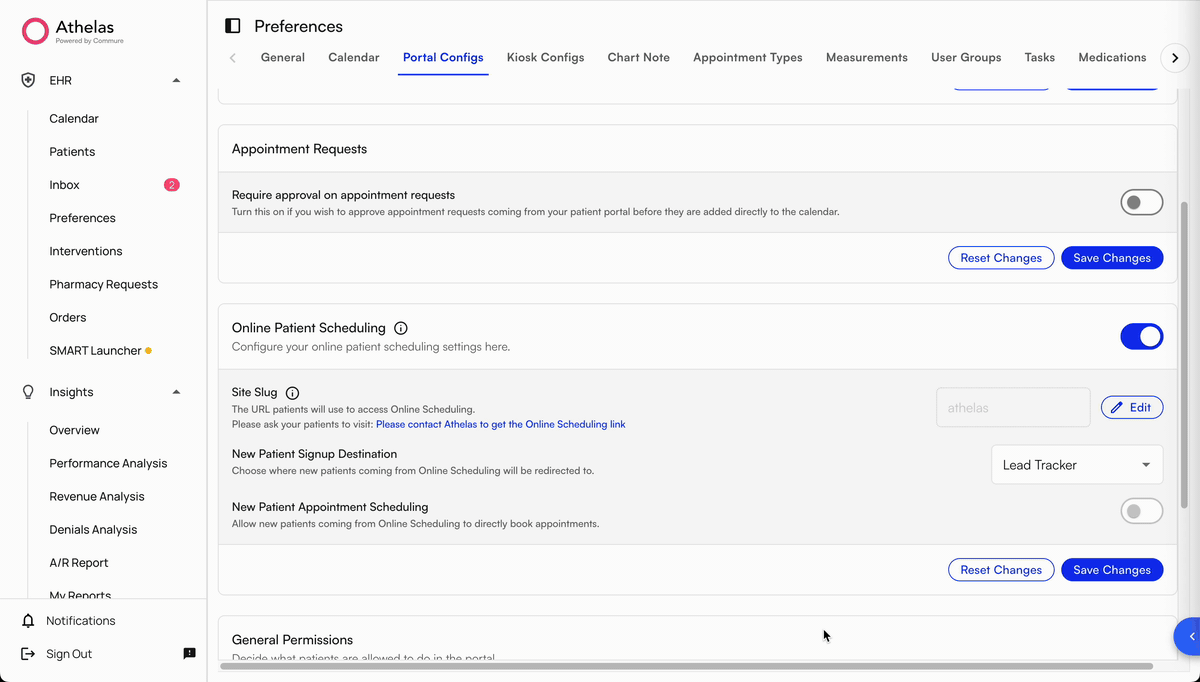The height and width of the screenshot is (682, 1200).
Task: Open A/R Report in the sidebar
Action: point(79,563)
